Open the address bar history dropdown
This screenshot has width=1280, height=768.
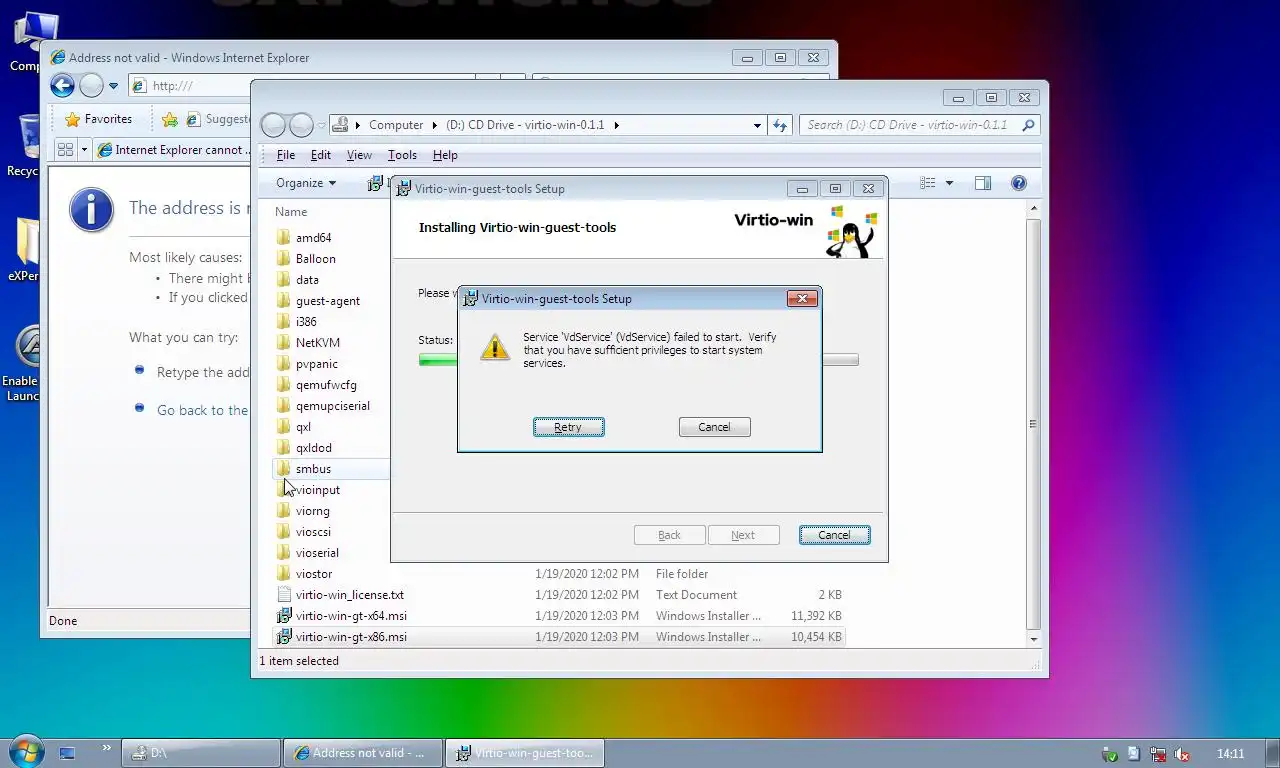[x=757, y=125]
